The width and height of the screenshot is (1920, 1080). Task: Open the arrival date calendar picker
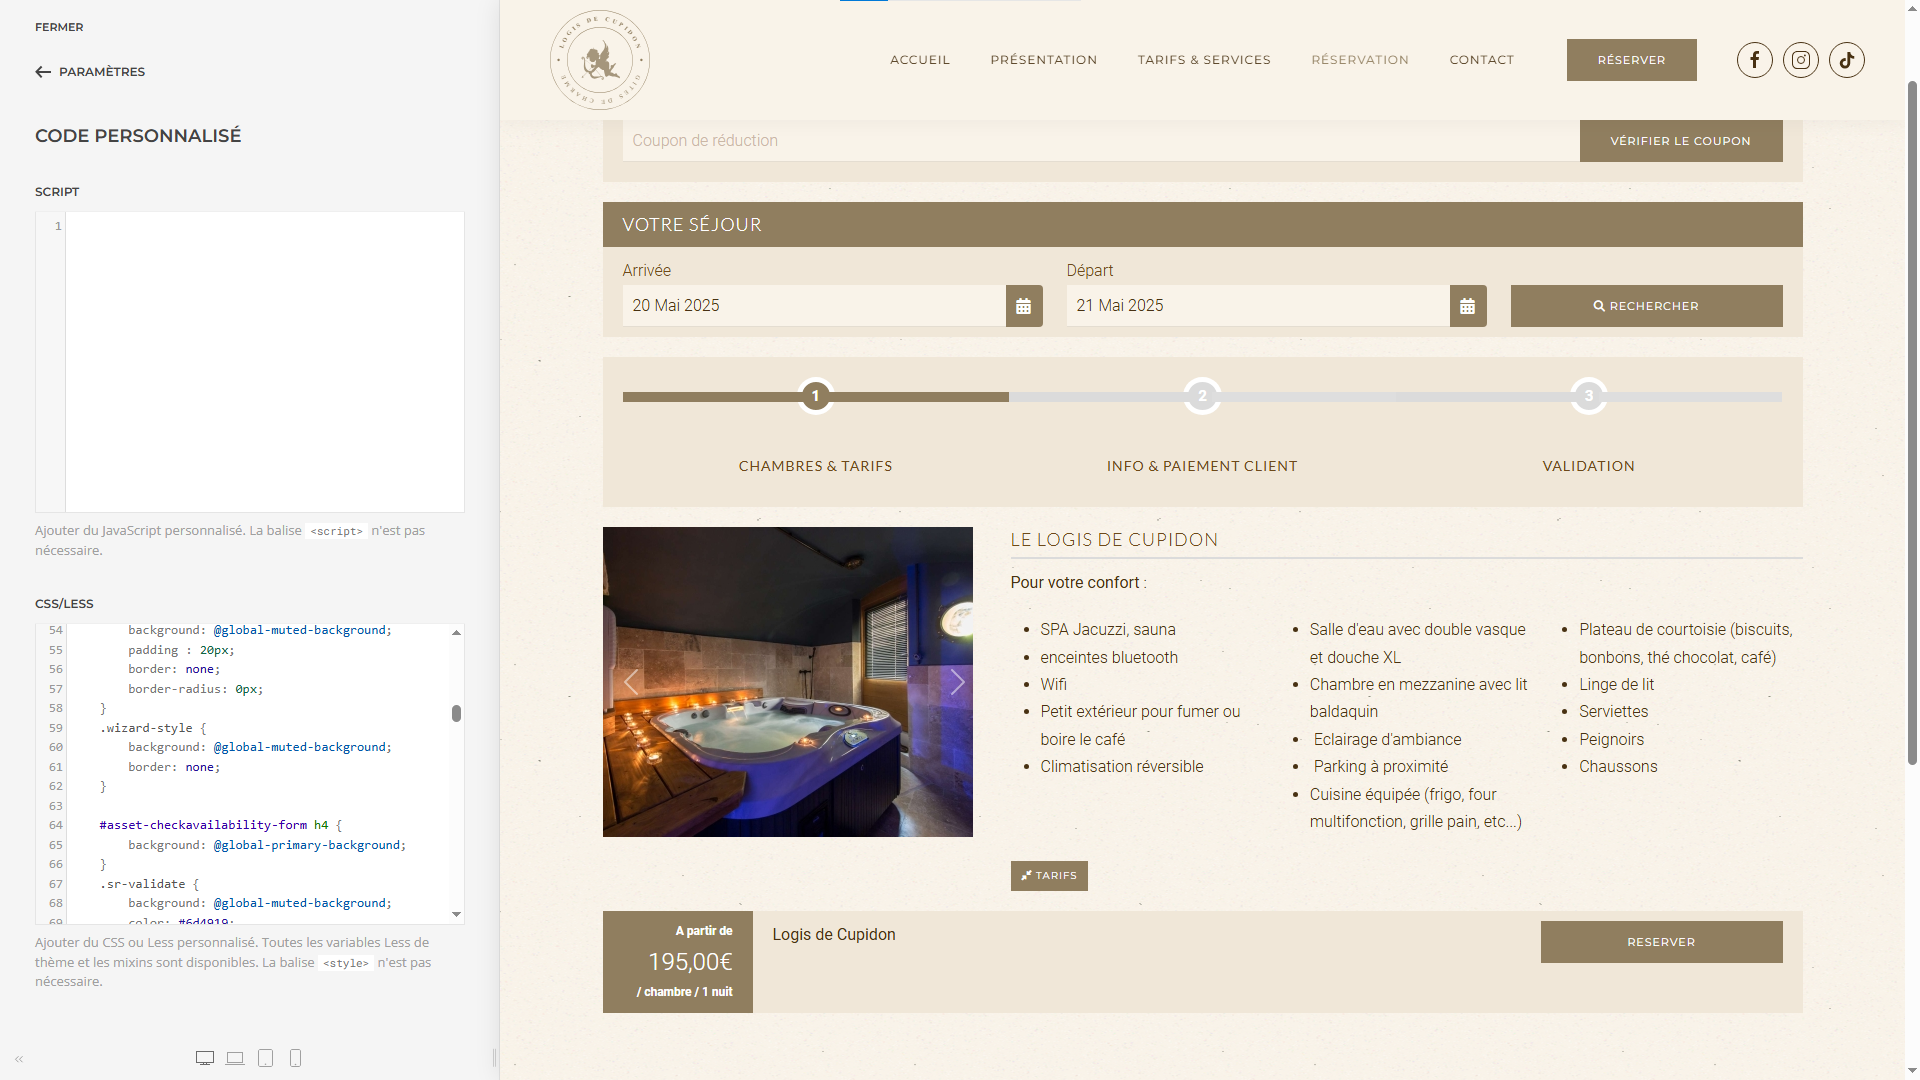[1023, 306]
